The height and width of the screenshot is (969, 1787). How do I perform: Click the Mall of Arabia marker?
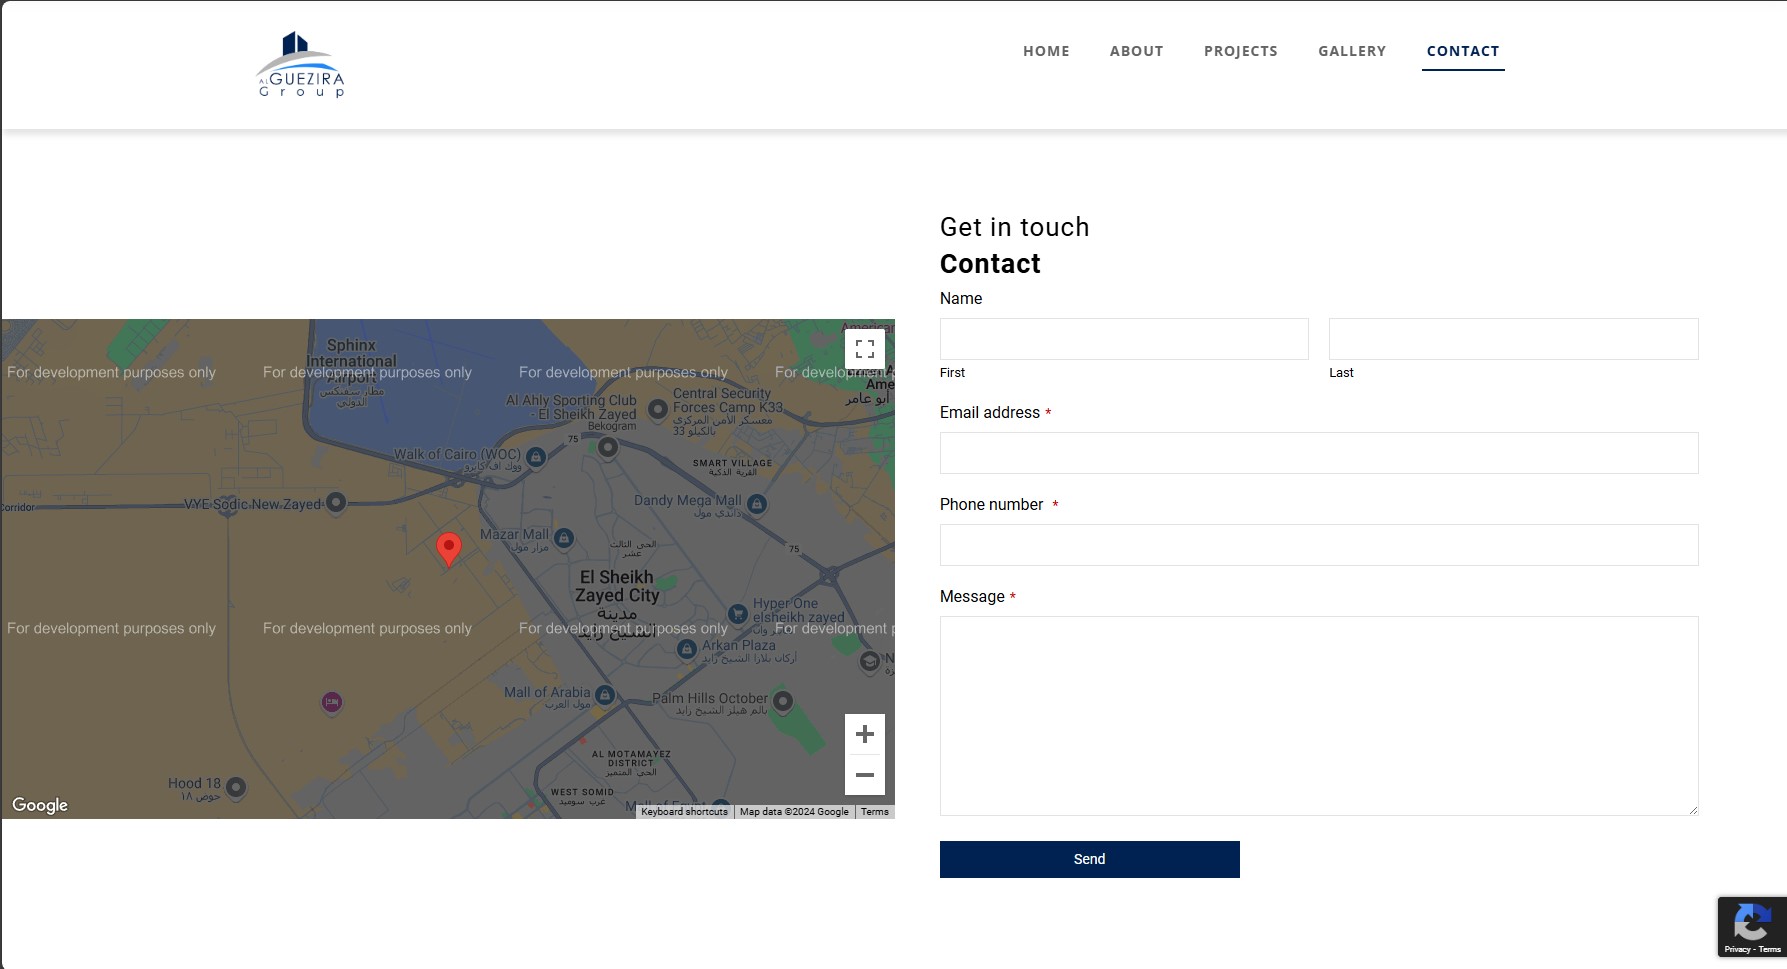pyautogui.click(x=604, y=695)
